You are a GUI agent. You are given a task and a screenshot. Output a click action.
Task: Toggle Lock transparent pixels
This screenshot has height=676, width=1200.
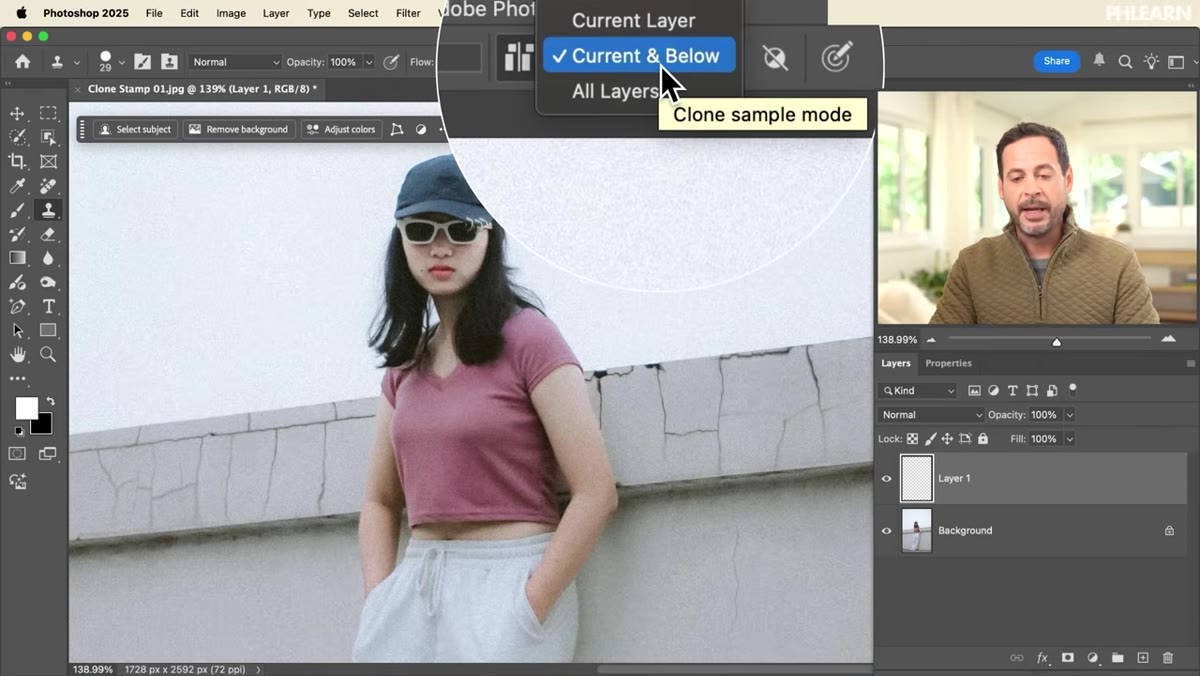coord(912,439)
